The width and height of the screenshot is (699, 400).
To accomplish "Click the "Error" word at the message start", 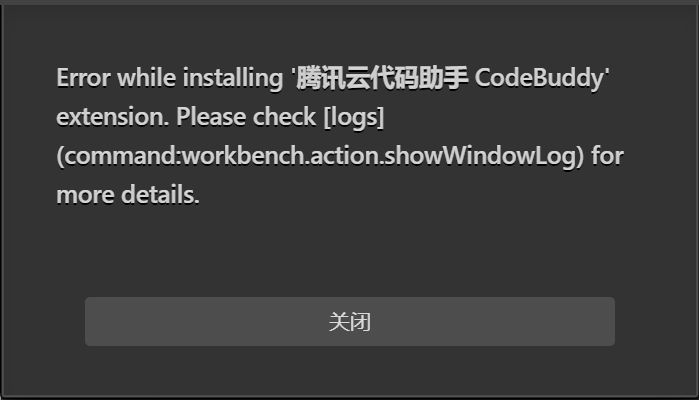I will (x=83, y=78).
